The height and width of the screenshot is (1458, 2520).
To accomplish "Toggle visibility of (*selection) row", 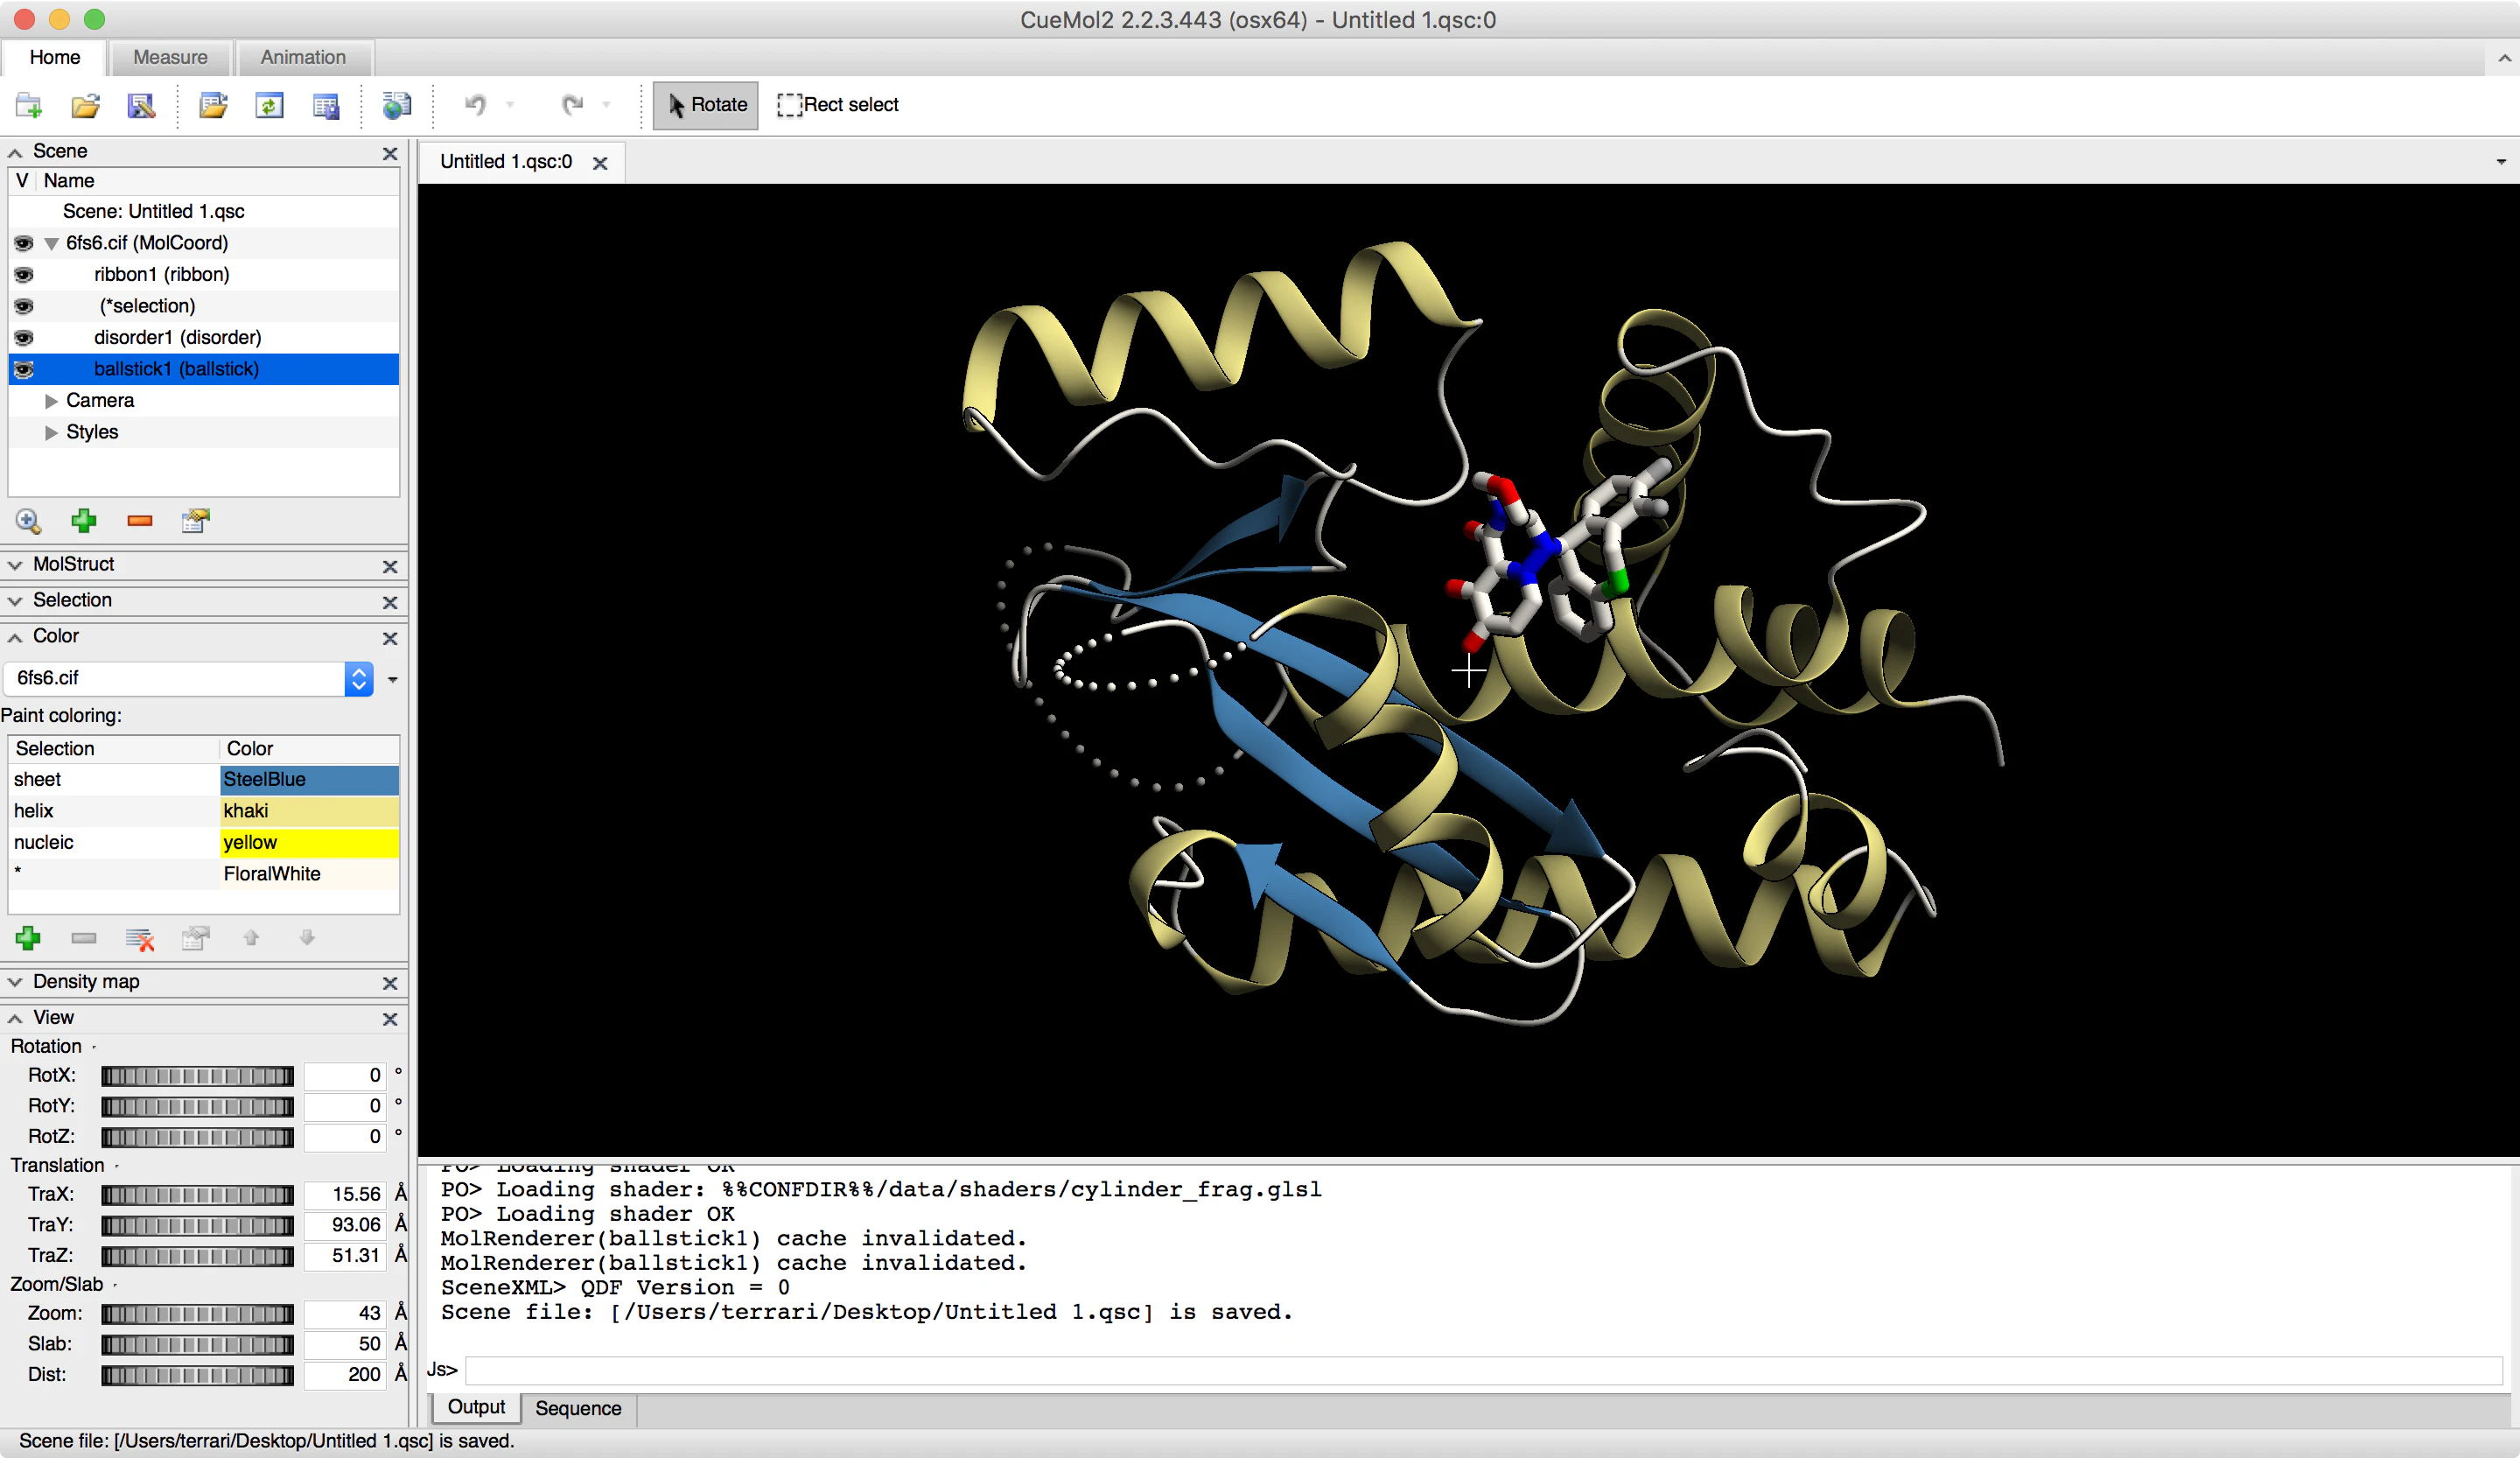I will [x=24, y=306].
